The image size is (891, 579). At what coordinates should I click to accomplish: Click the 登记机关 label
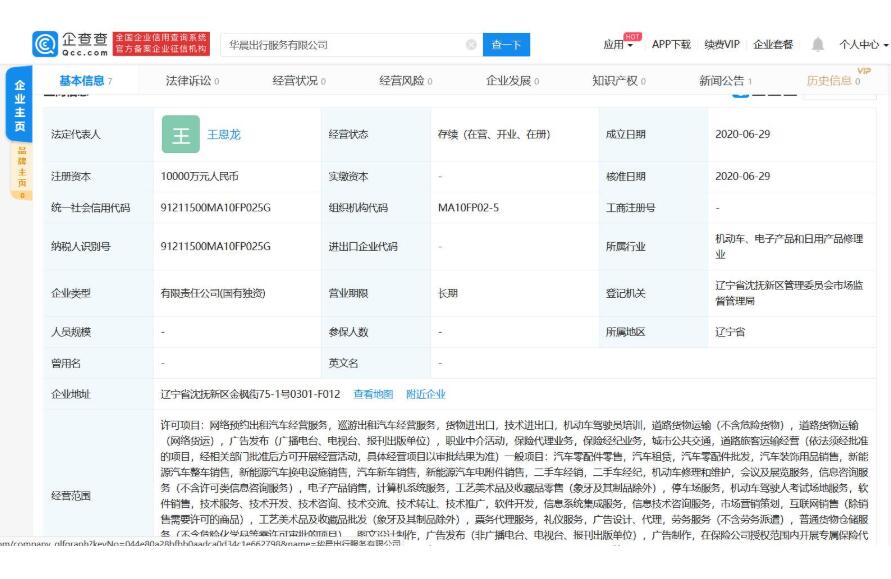(x=626, y=294)
